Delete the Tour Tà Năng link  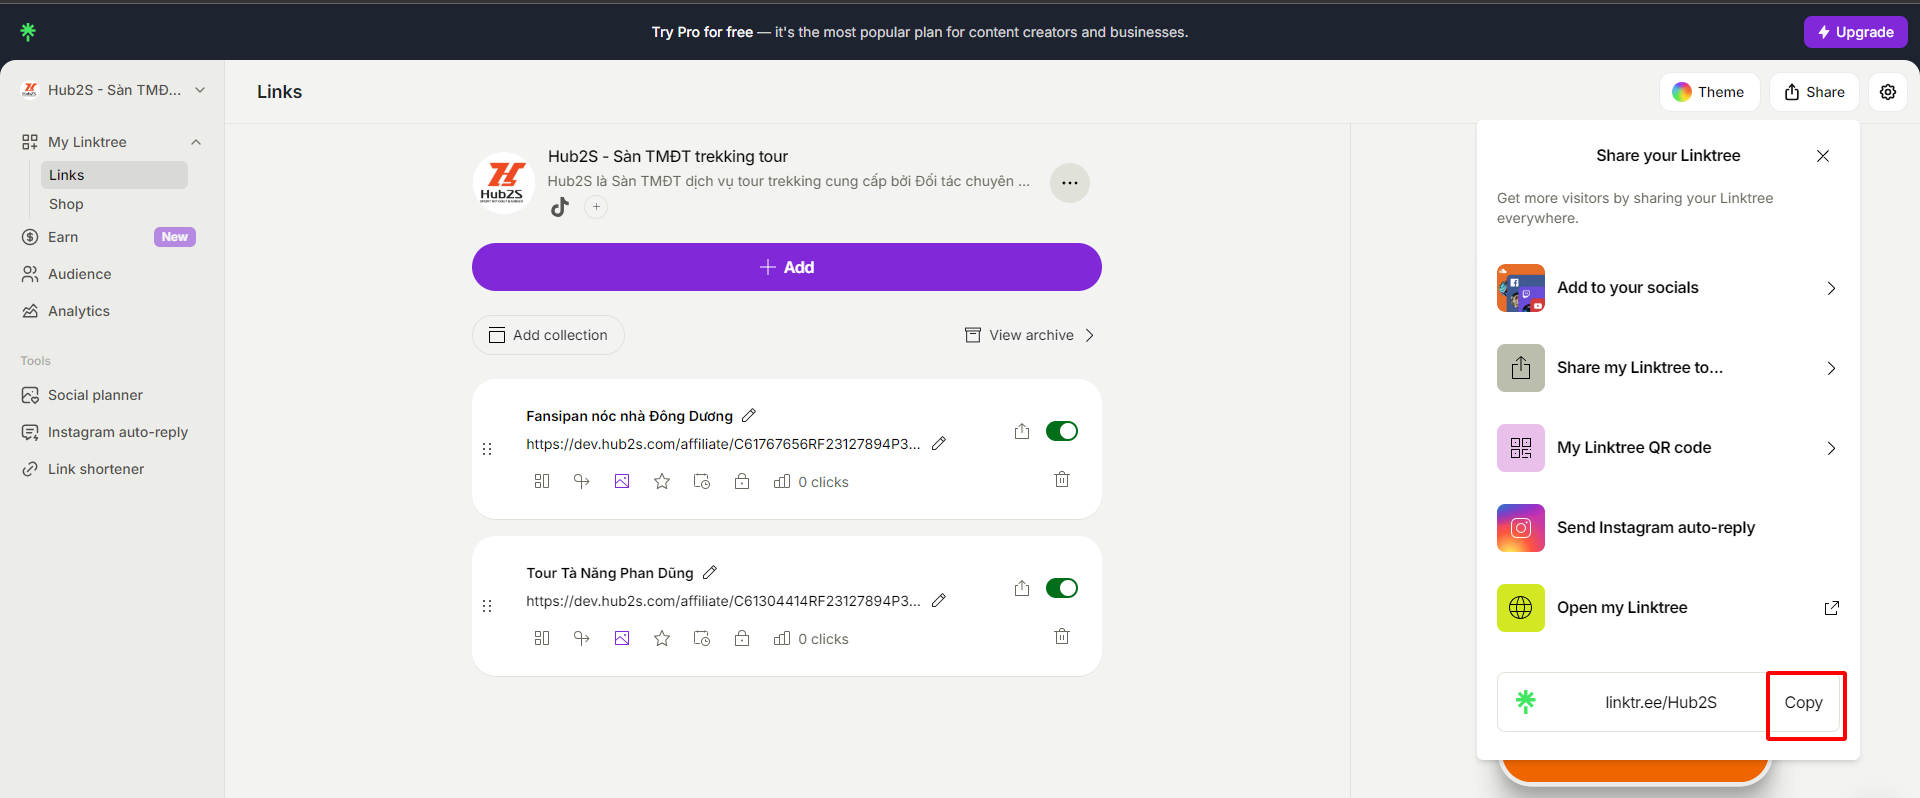click(x=1062, y=637)
